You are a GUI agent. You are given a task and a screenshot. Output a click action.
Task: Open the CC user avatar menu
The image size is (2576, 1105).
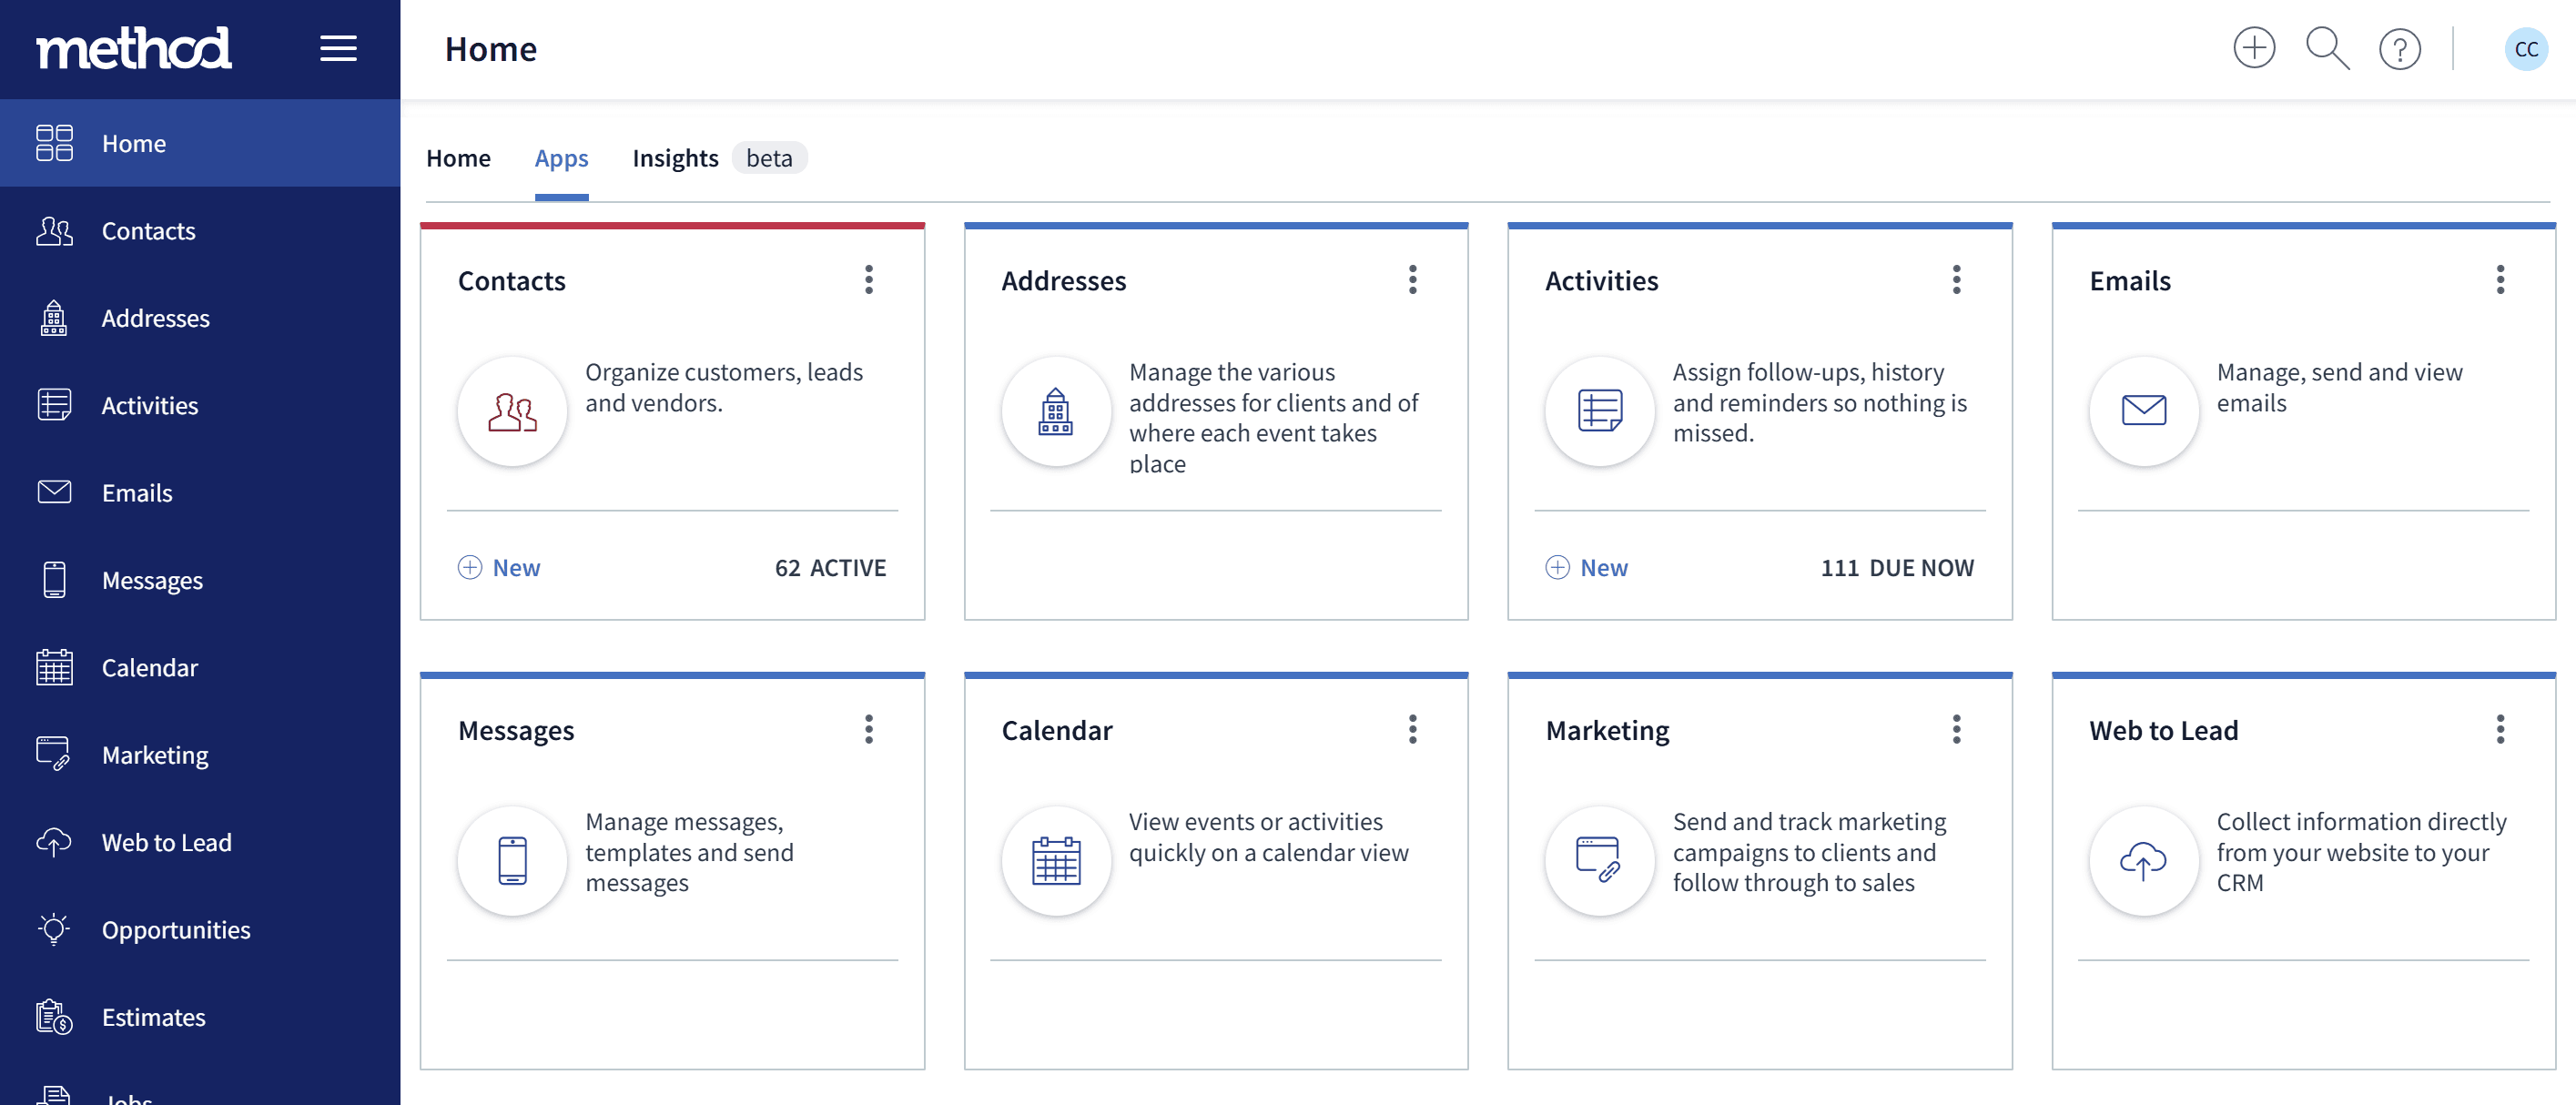pyautogui.click(x=2525, y=48)
